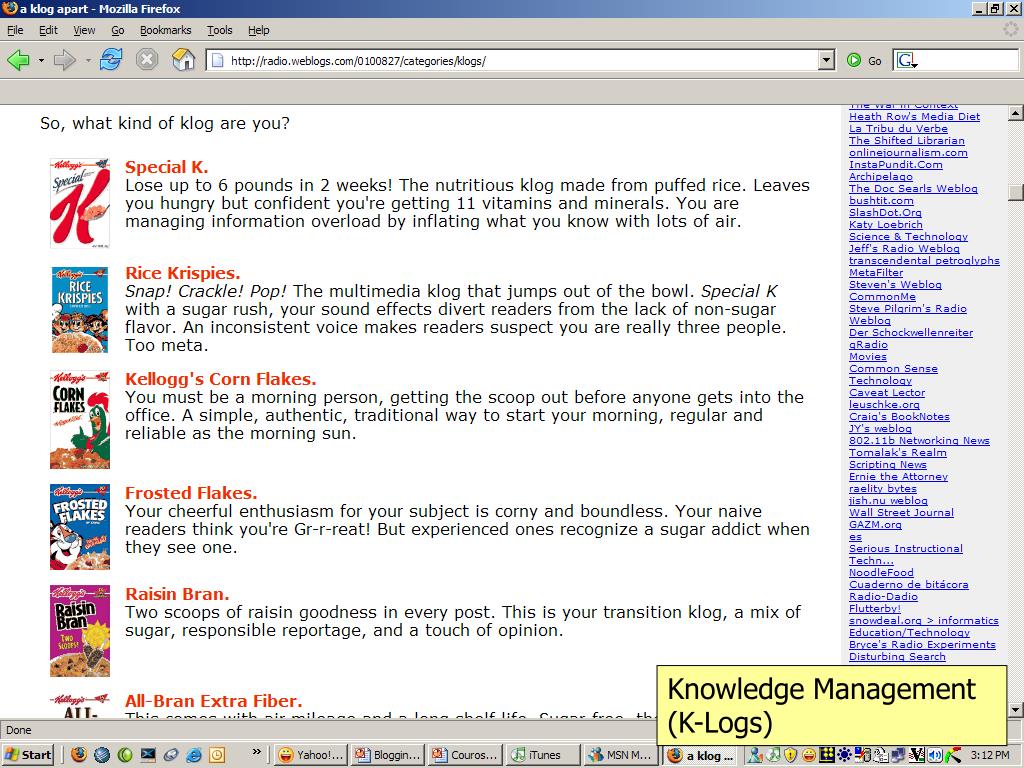Click the yellow security shield tray icon
This screenshot has height=768, width=1024.
[790, 756]
